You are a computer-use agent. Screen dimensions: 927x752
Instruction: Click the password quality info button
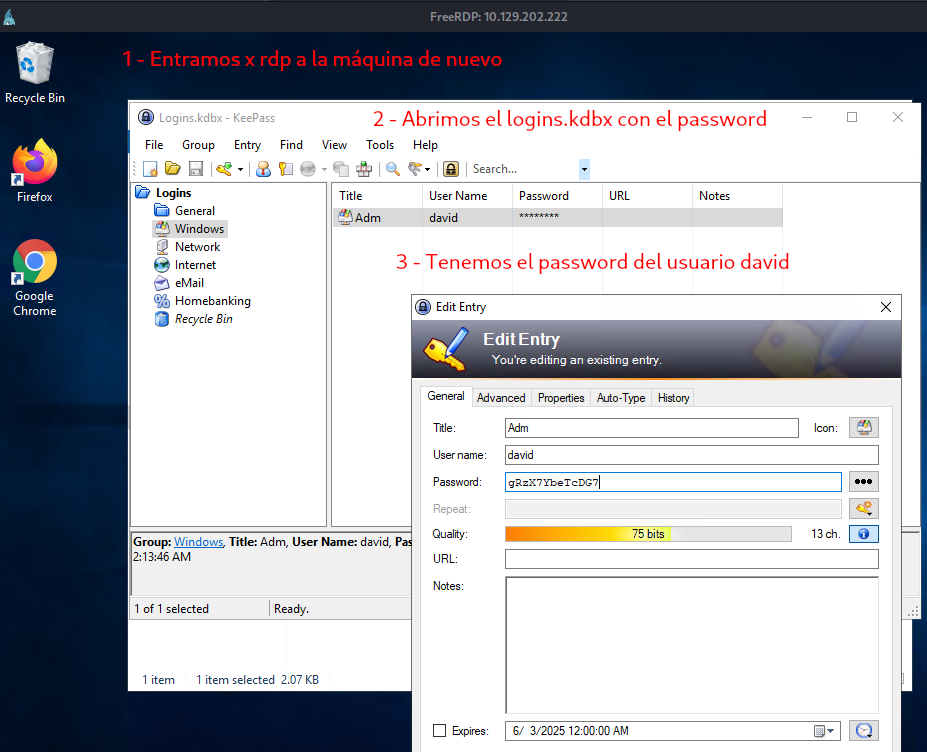click(x=863, y=534)
